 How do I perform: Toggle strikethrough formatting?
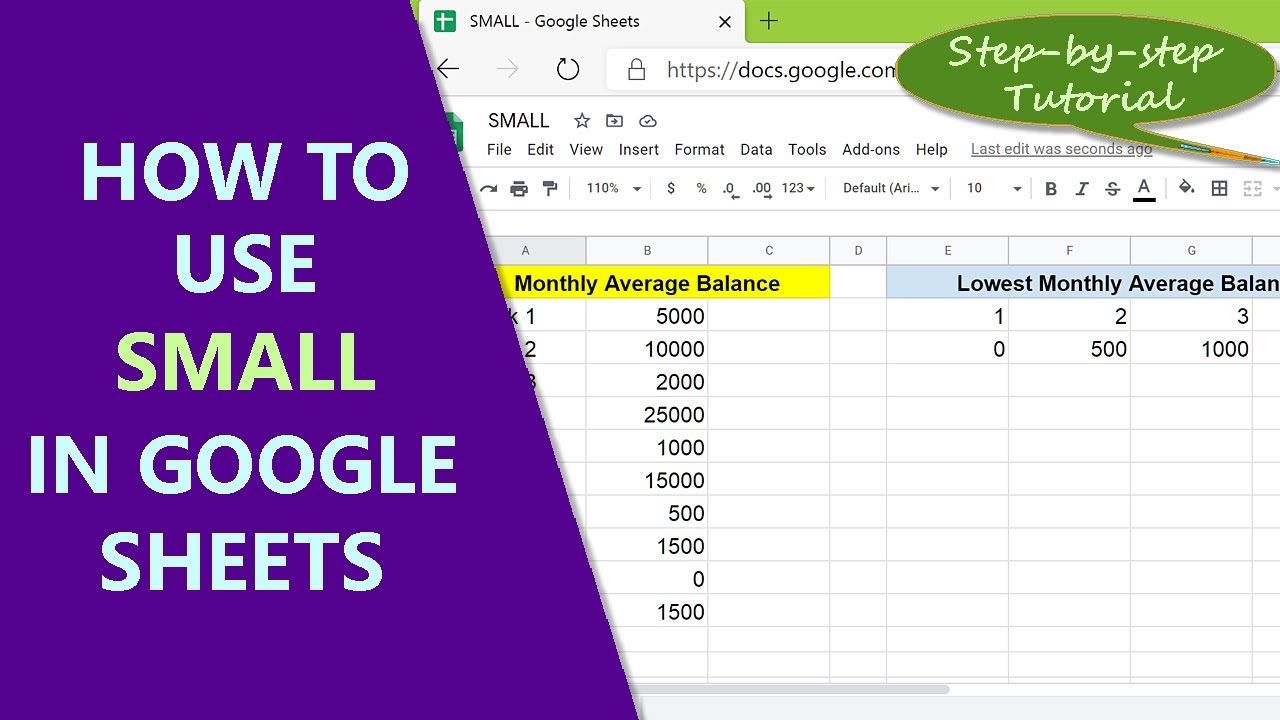point(1113,188)
